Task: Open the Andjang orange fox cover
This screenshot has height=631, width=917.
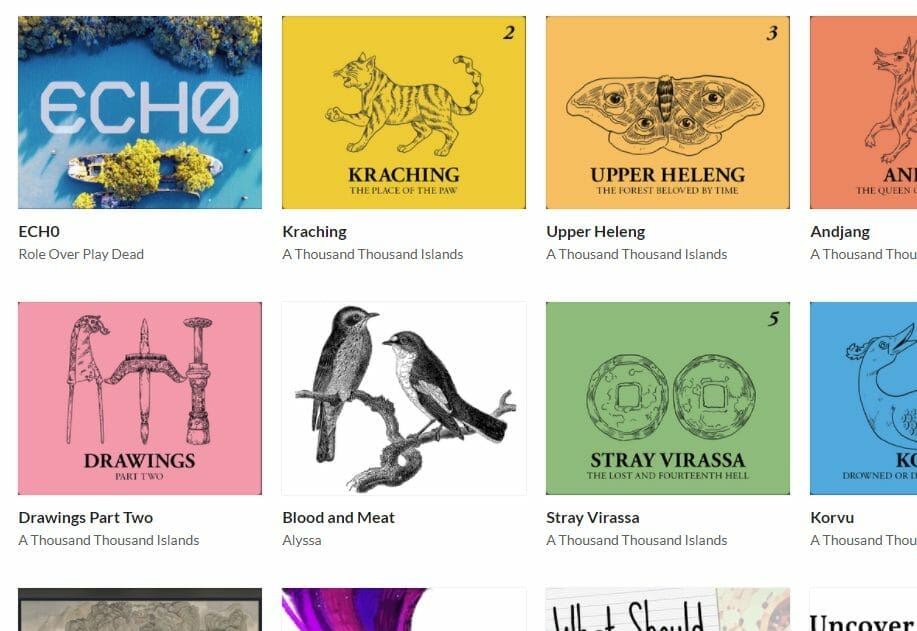Action: coord(863,112)
